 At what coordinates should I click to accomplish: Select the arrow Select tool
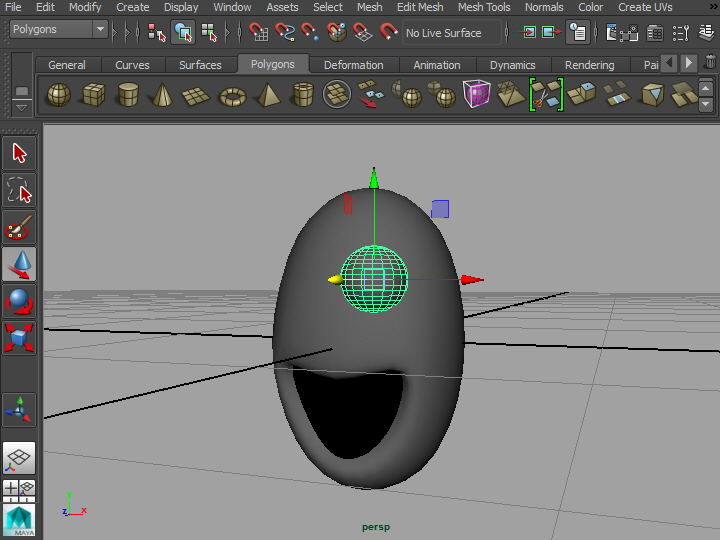pos(20,153)
